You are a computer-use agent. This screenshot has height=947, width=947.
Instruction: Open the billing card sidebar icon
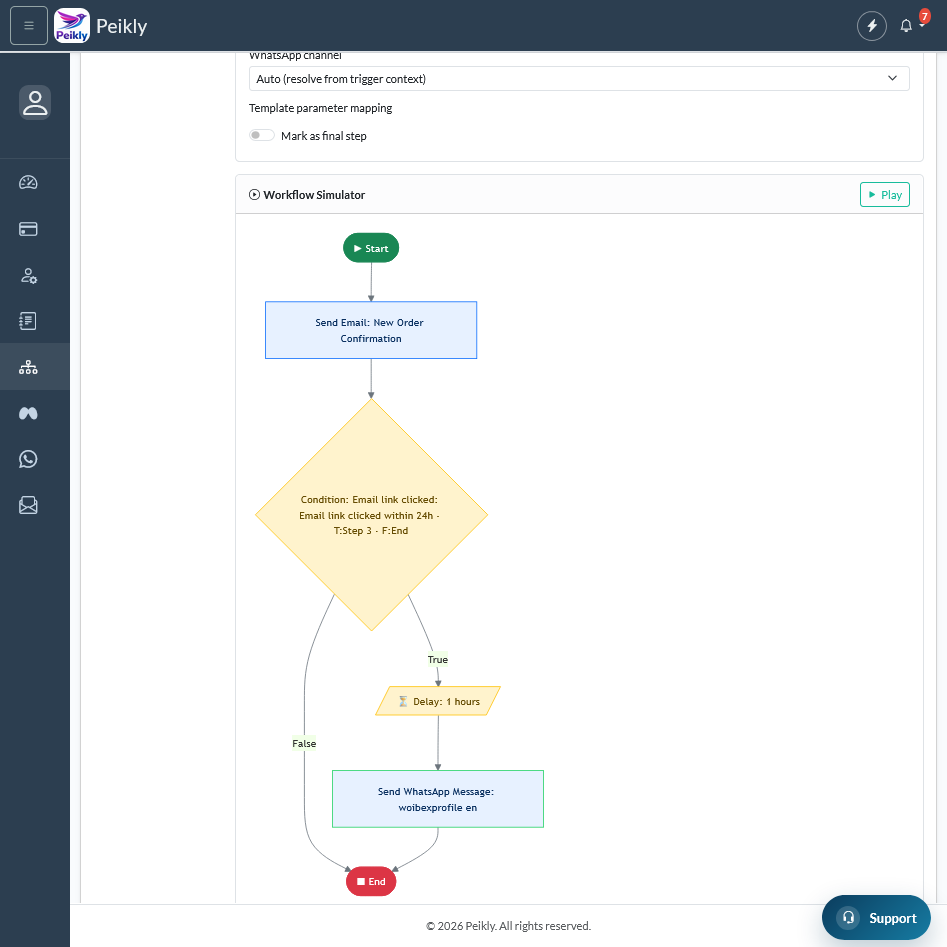(28, 229)
